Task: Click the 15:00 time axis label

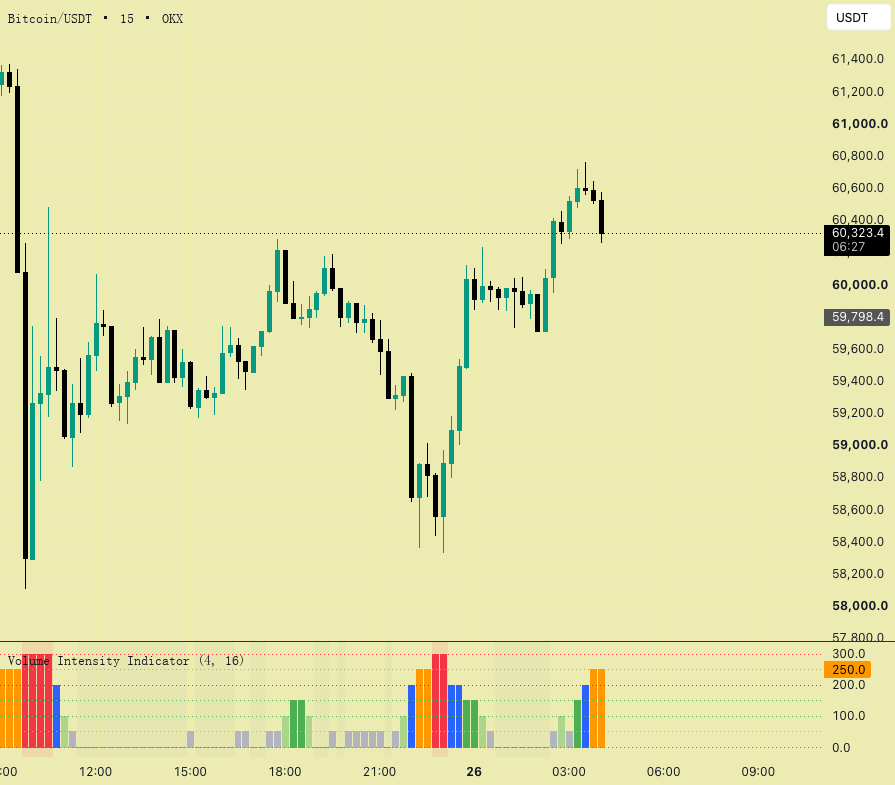Action: point(190,772)
